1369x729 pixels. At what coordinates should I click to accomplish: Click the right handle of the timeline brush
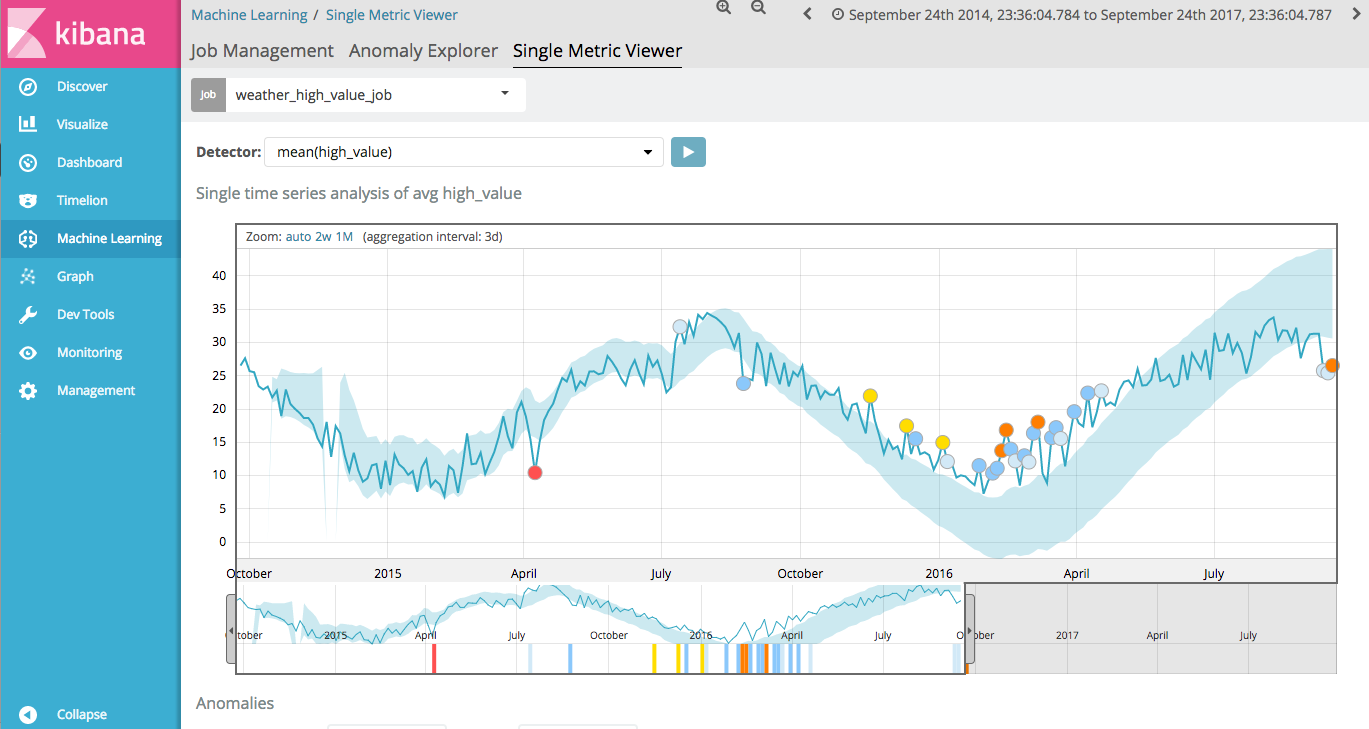[x=968, y=630]
